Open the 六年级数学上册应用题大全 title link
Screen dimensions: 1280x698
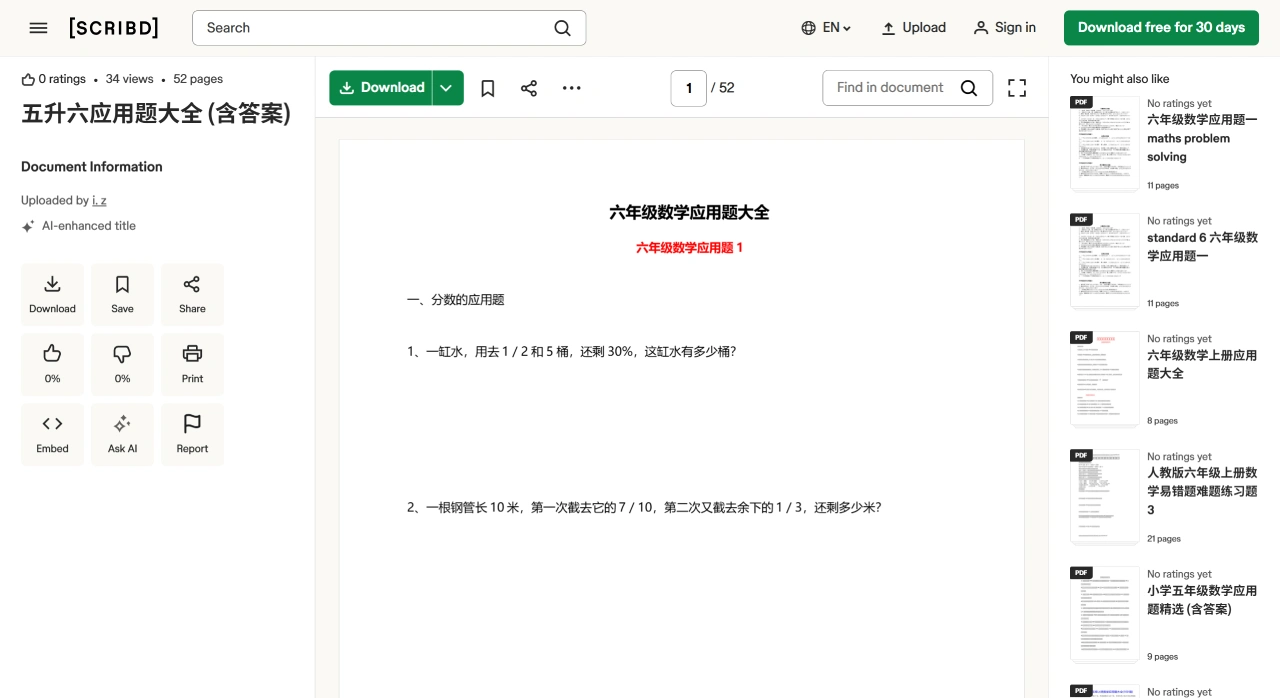(1202, 364)
